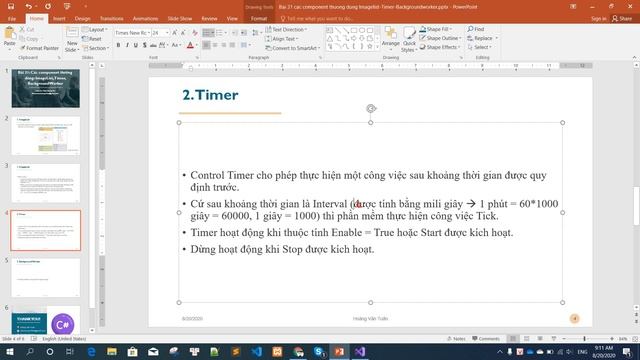This screenshot has width=640, height=360.
Task: Increase the font size
Action: tap(175, 33)
